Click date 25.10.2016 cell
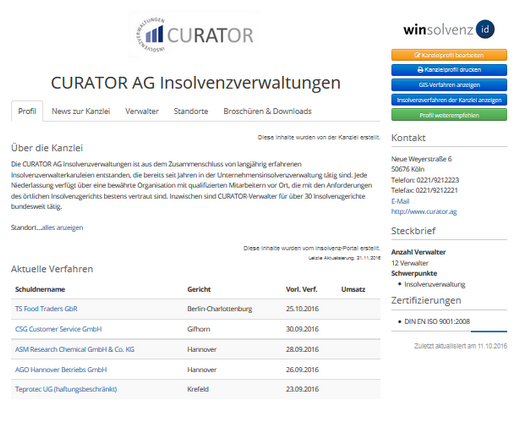519x426 pixels. pos(302,309)
